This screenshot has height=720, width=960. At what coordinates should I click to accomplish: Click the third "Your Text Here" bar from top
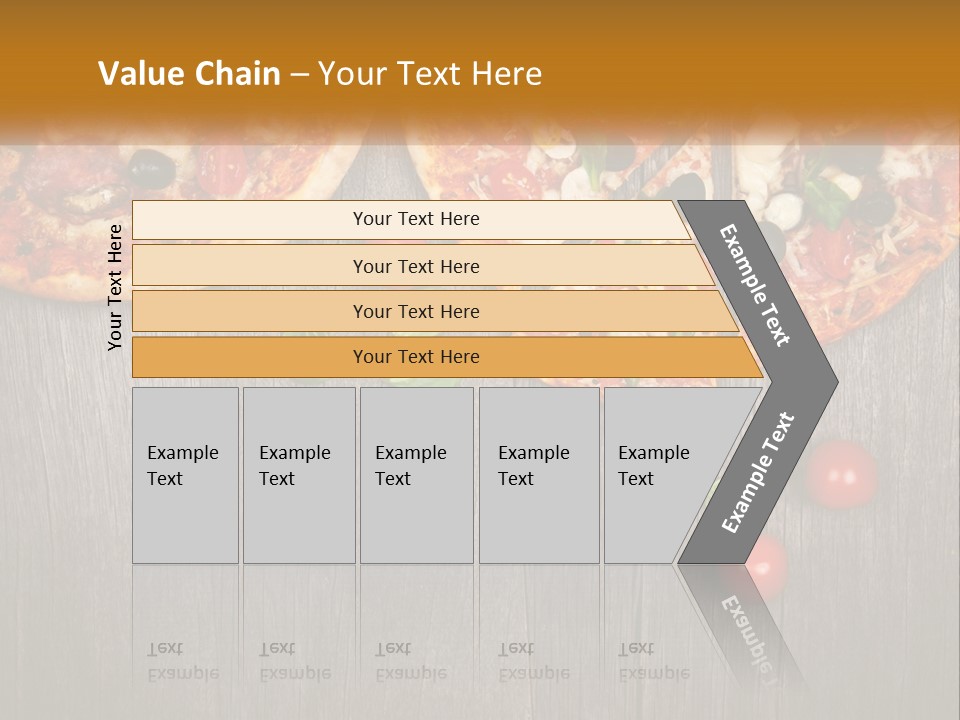pyautogui.click(x=415, y=311)
